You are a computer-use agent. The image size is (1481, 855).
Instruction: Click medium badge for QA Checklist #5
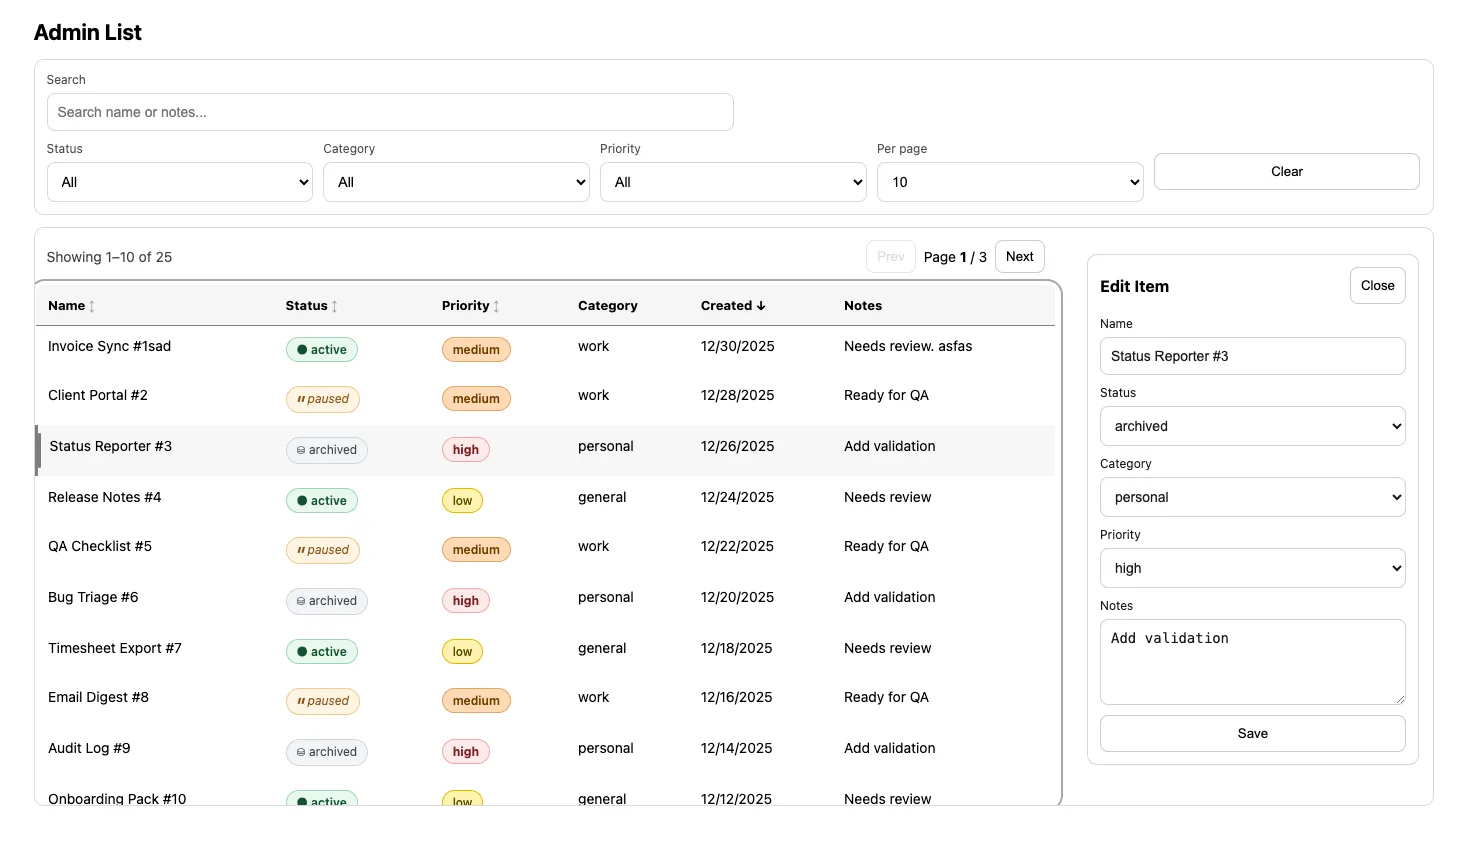tap(476, 550)
